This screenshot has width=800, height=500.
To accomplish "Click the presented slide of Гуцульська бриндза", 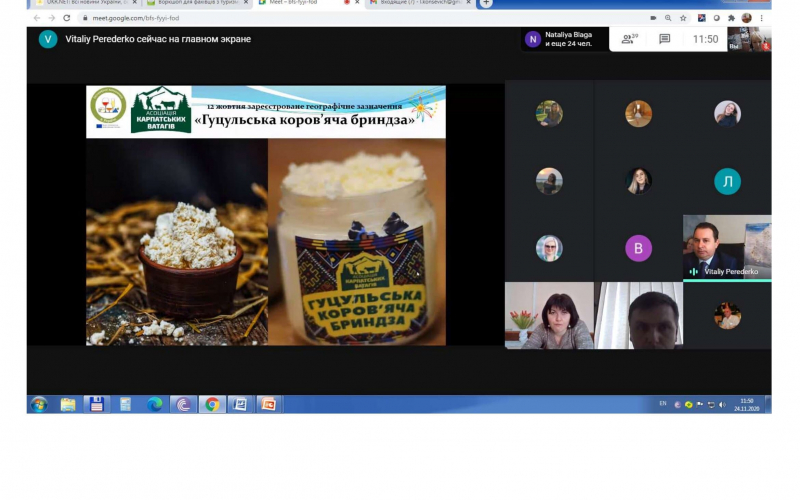I will coord(266,215).
